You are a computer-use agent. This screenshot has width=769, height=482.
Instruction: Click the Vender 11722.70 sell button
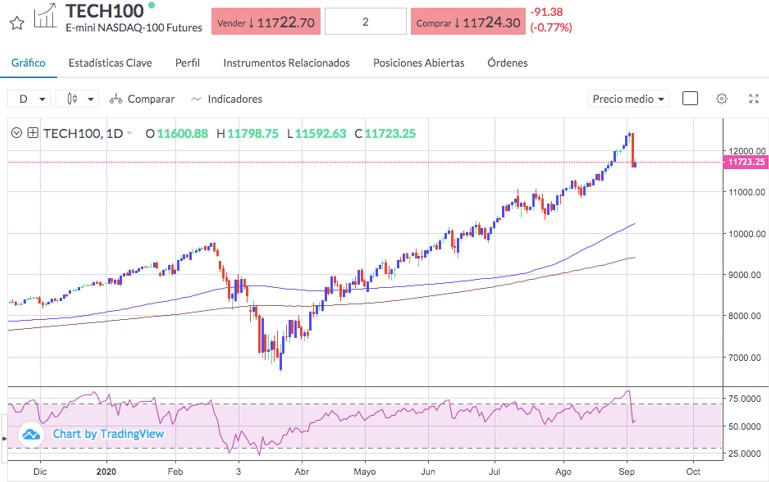point(266,22)
